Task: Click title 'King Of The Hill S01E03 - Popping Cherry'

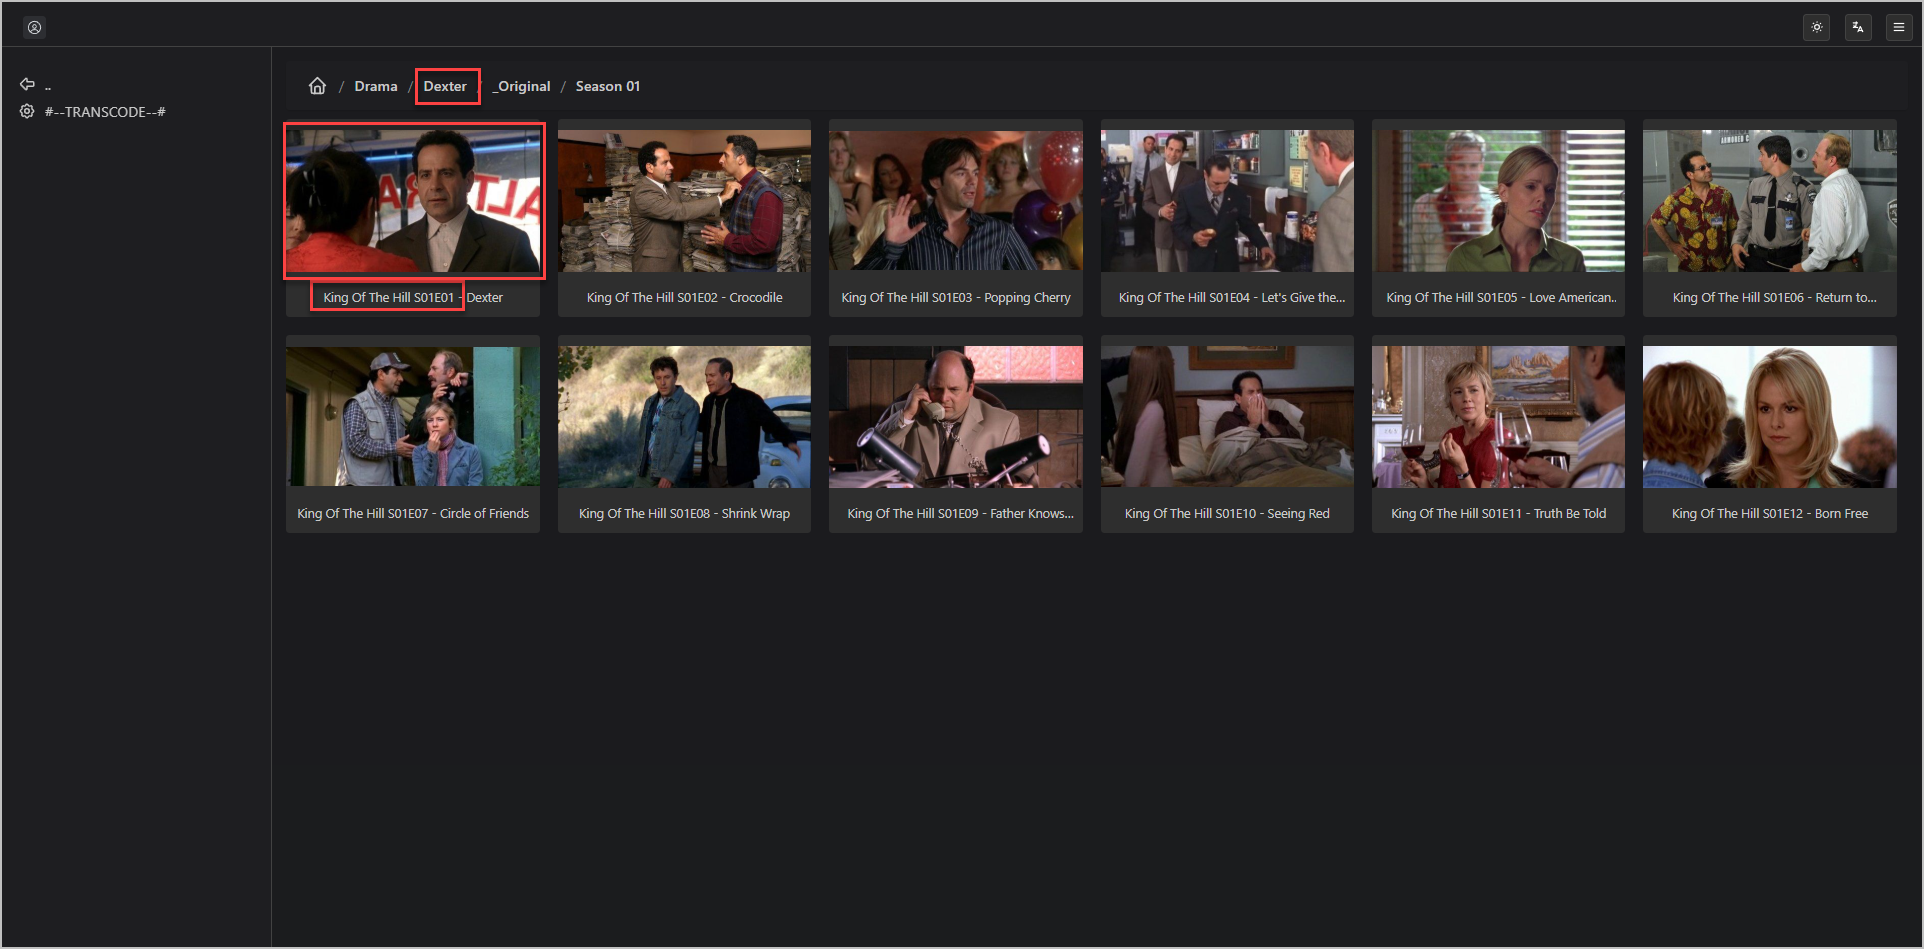Action: (956, 298)
